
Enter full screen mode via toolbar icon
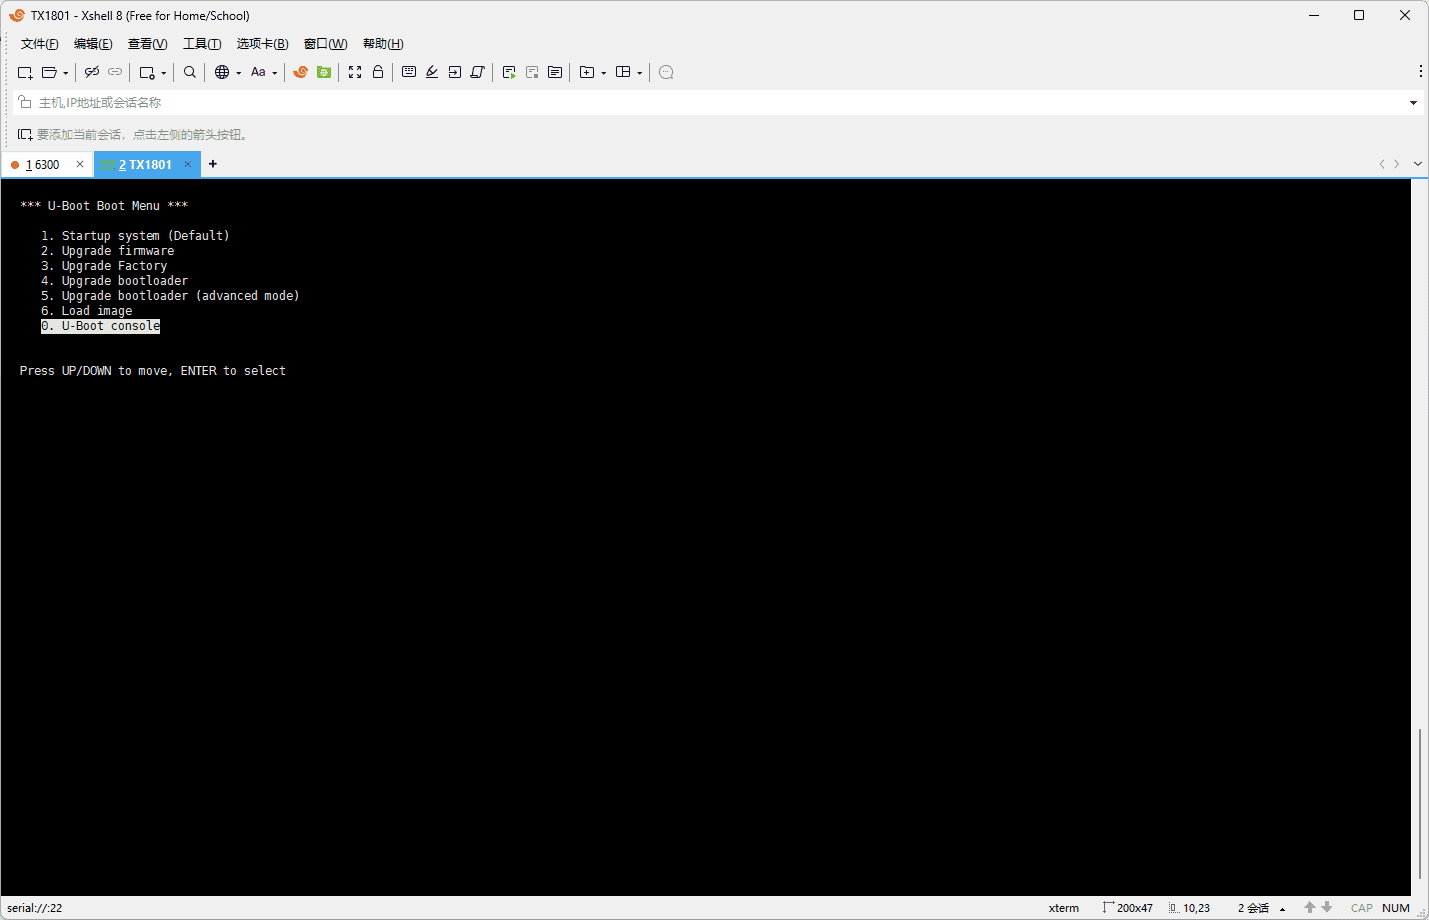(355, 72)
